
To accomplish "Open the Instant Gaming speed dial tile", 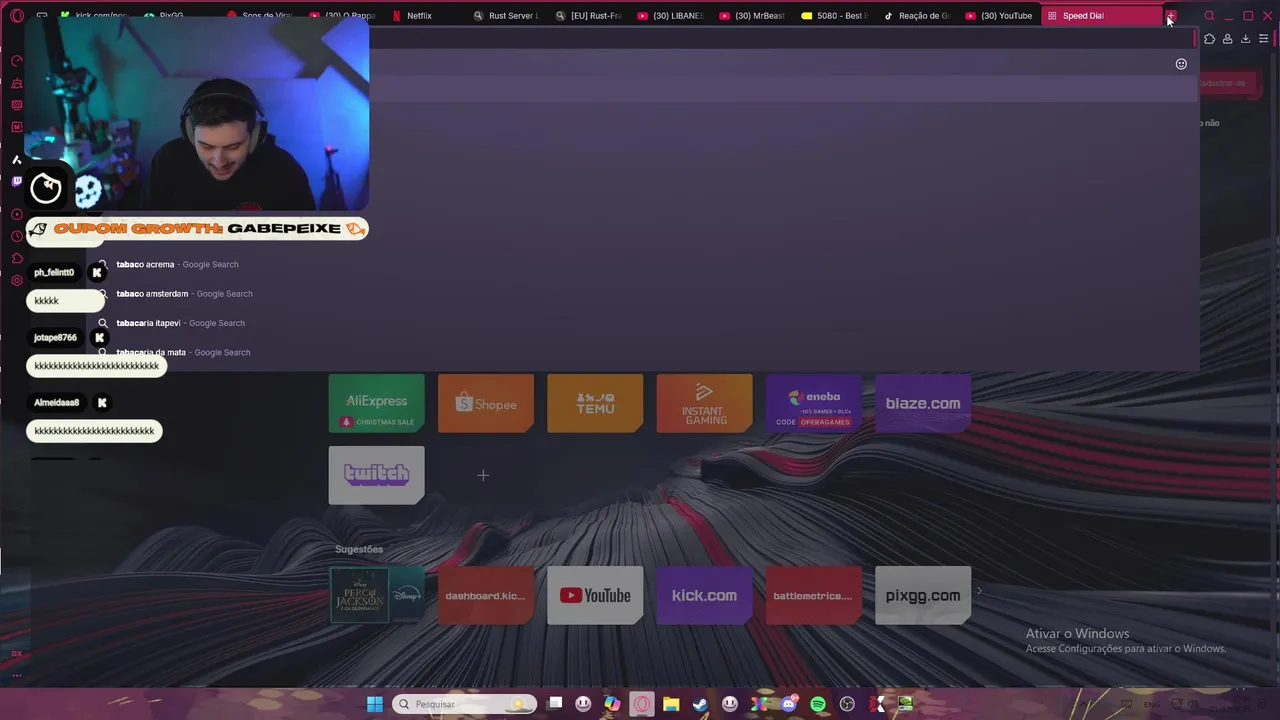I will point(704,403).
